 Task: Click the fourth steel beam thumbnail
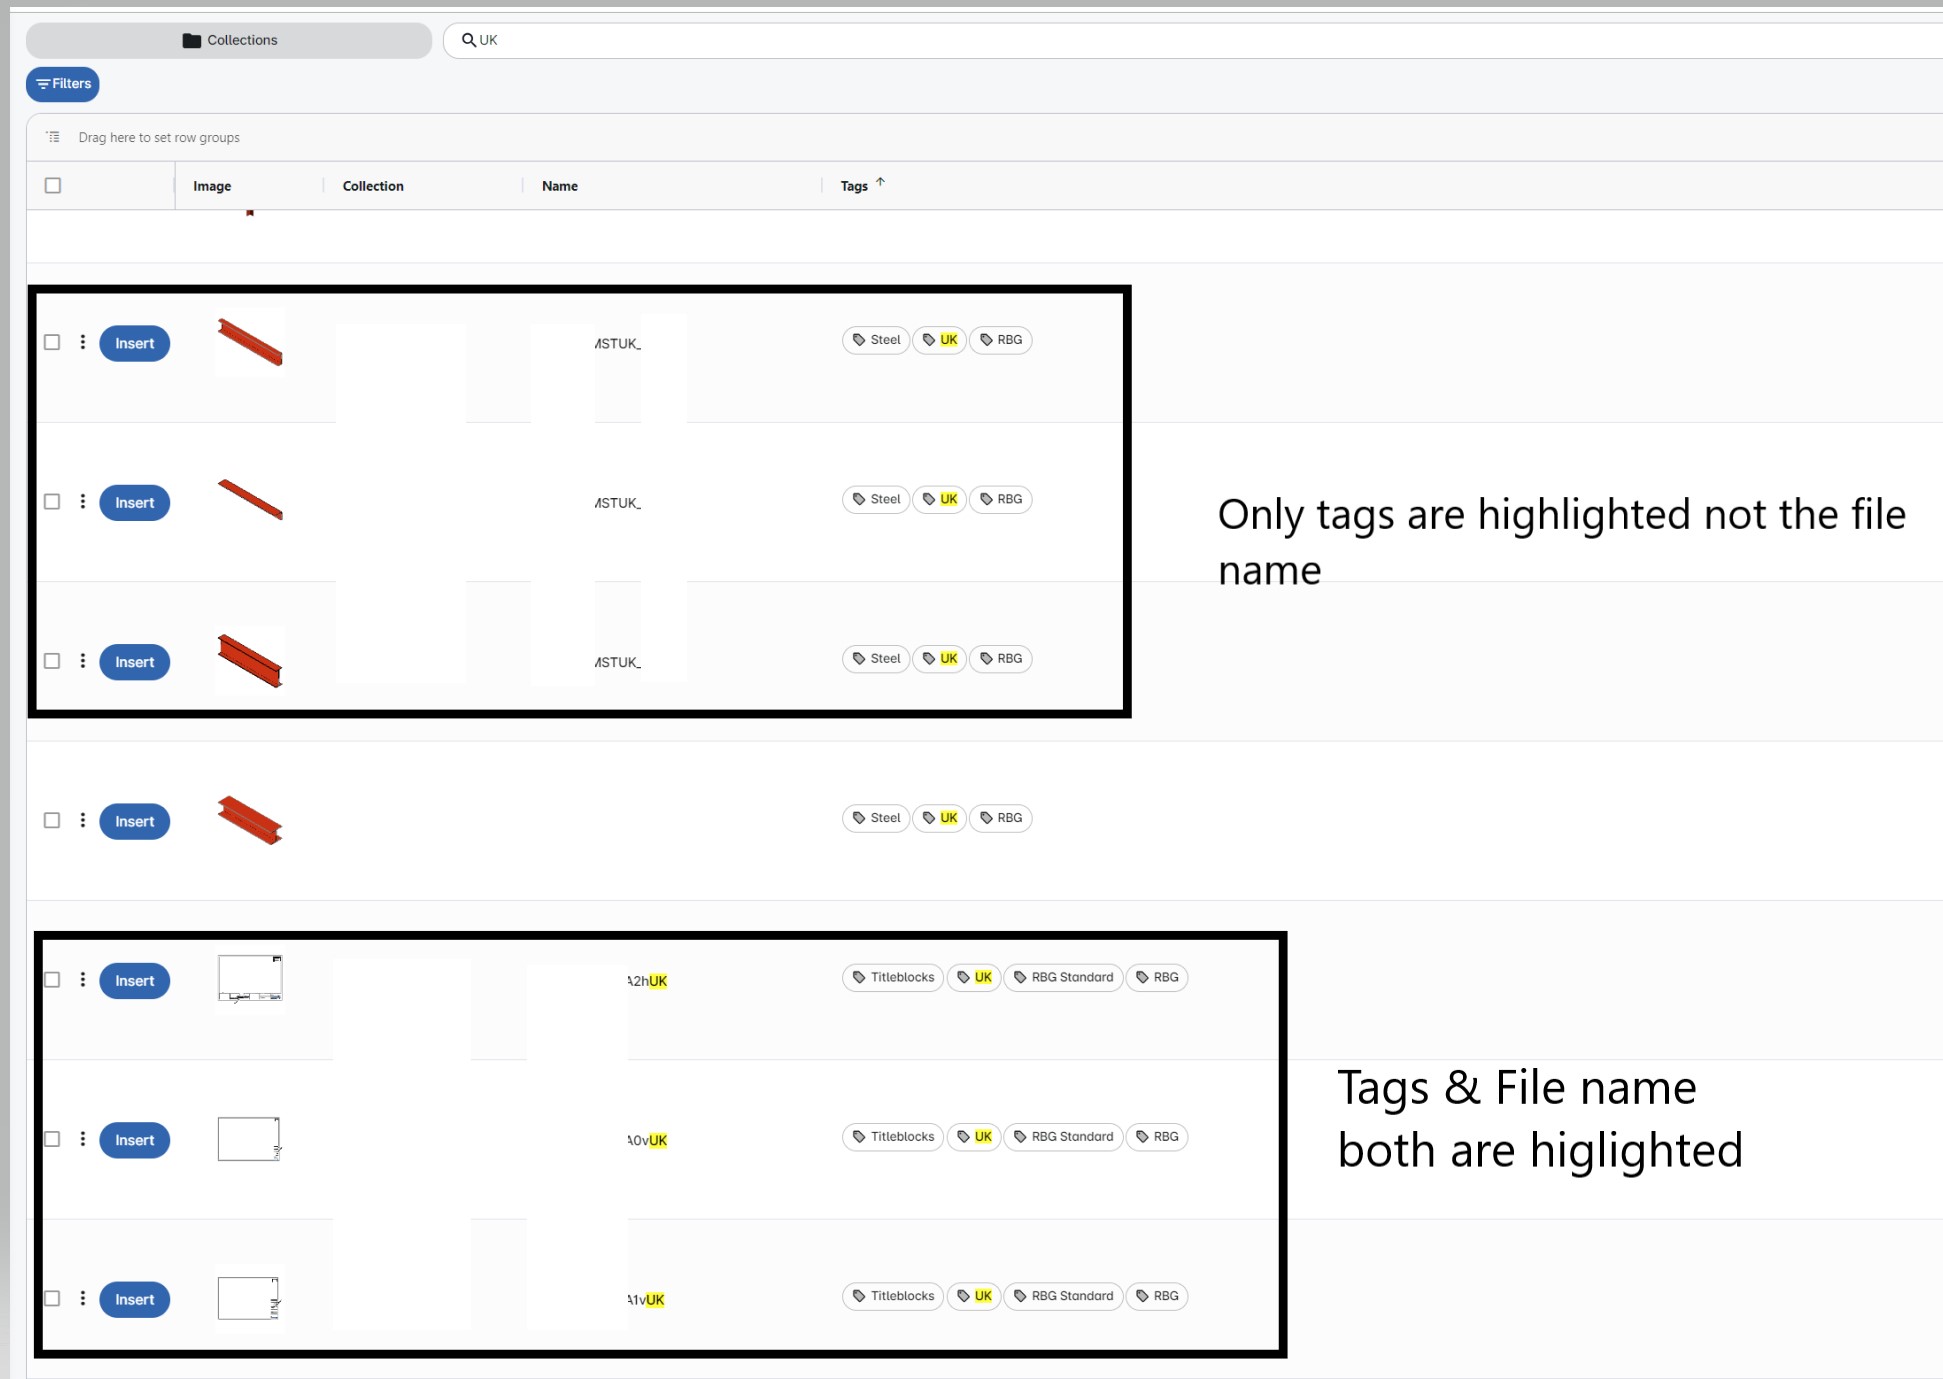250,820
